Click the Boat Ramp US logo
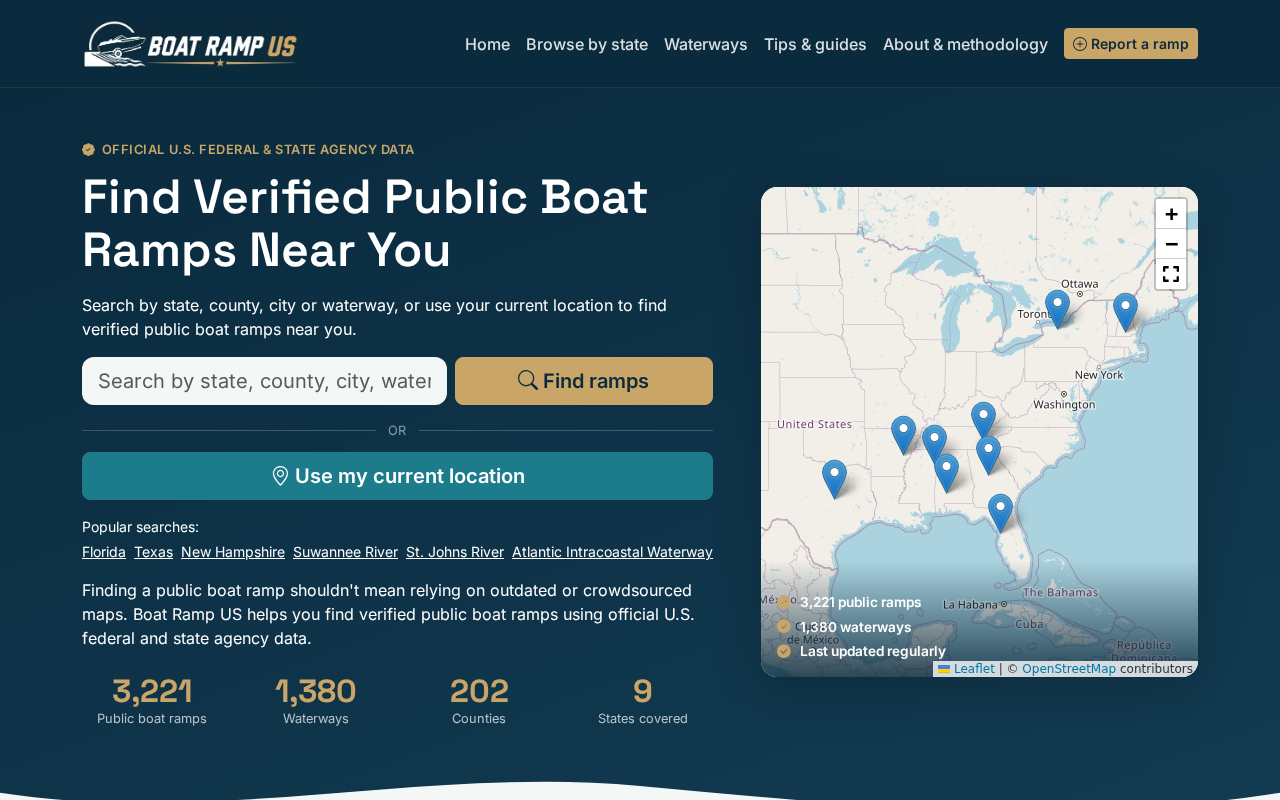This screenshot has height=800, width=1280. coord(190,44)
